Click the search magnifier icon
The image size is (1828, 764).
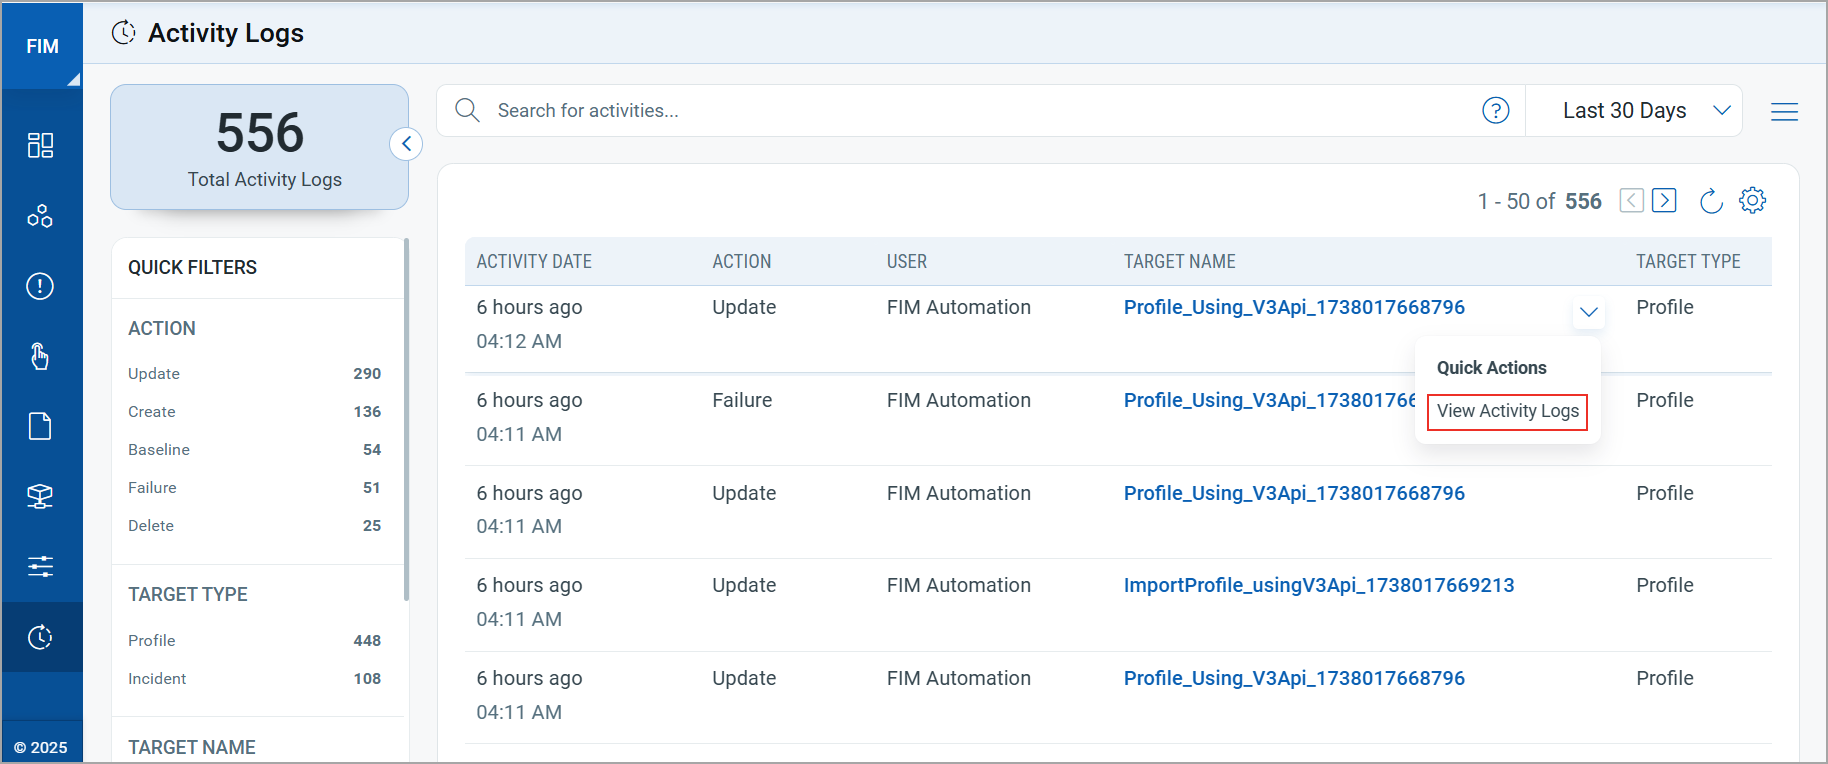tap(467, 110)
